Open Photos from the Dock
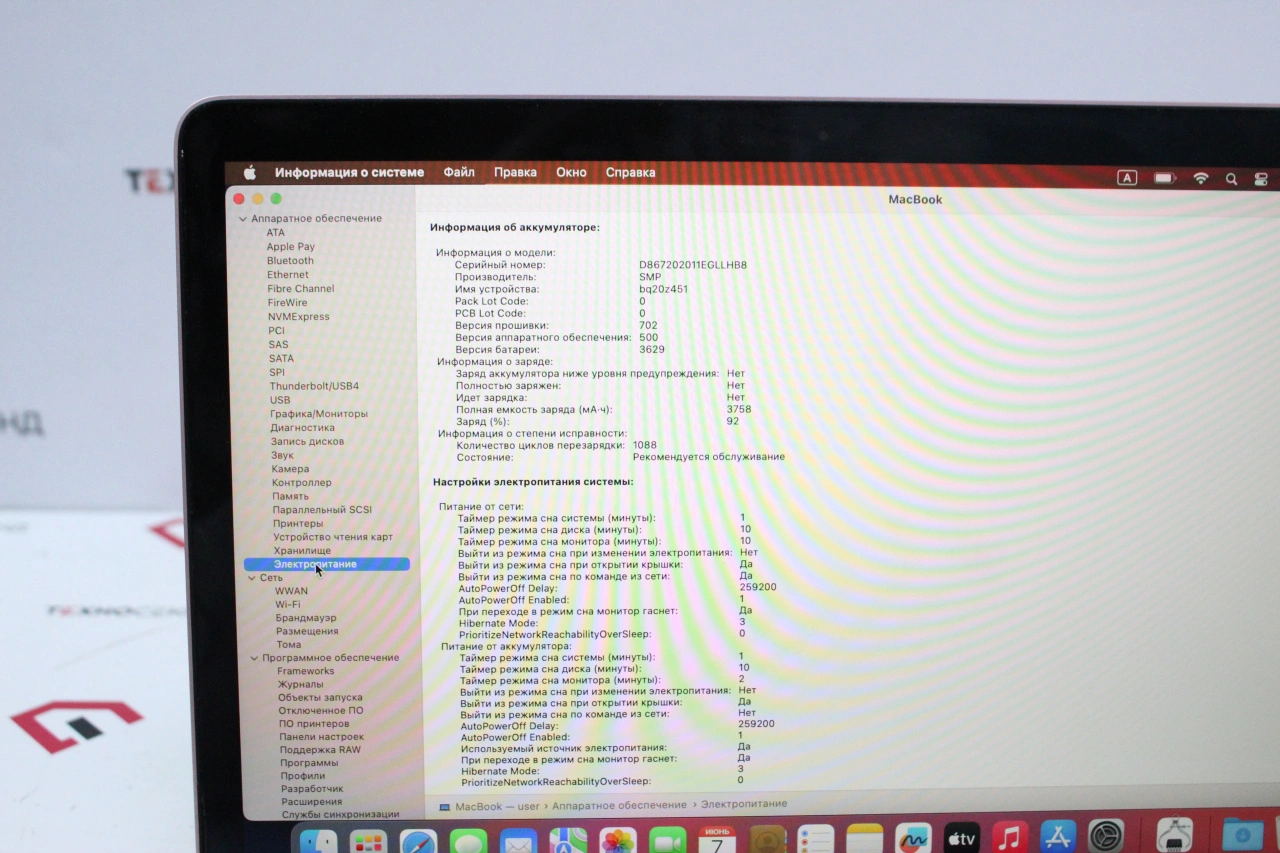This screenshot has height=853, width=1280. coord(618,841)
